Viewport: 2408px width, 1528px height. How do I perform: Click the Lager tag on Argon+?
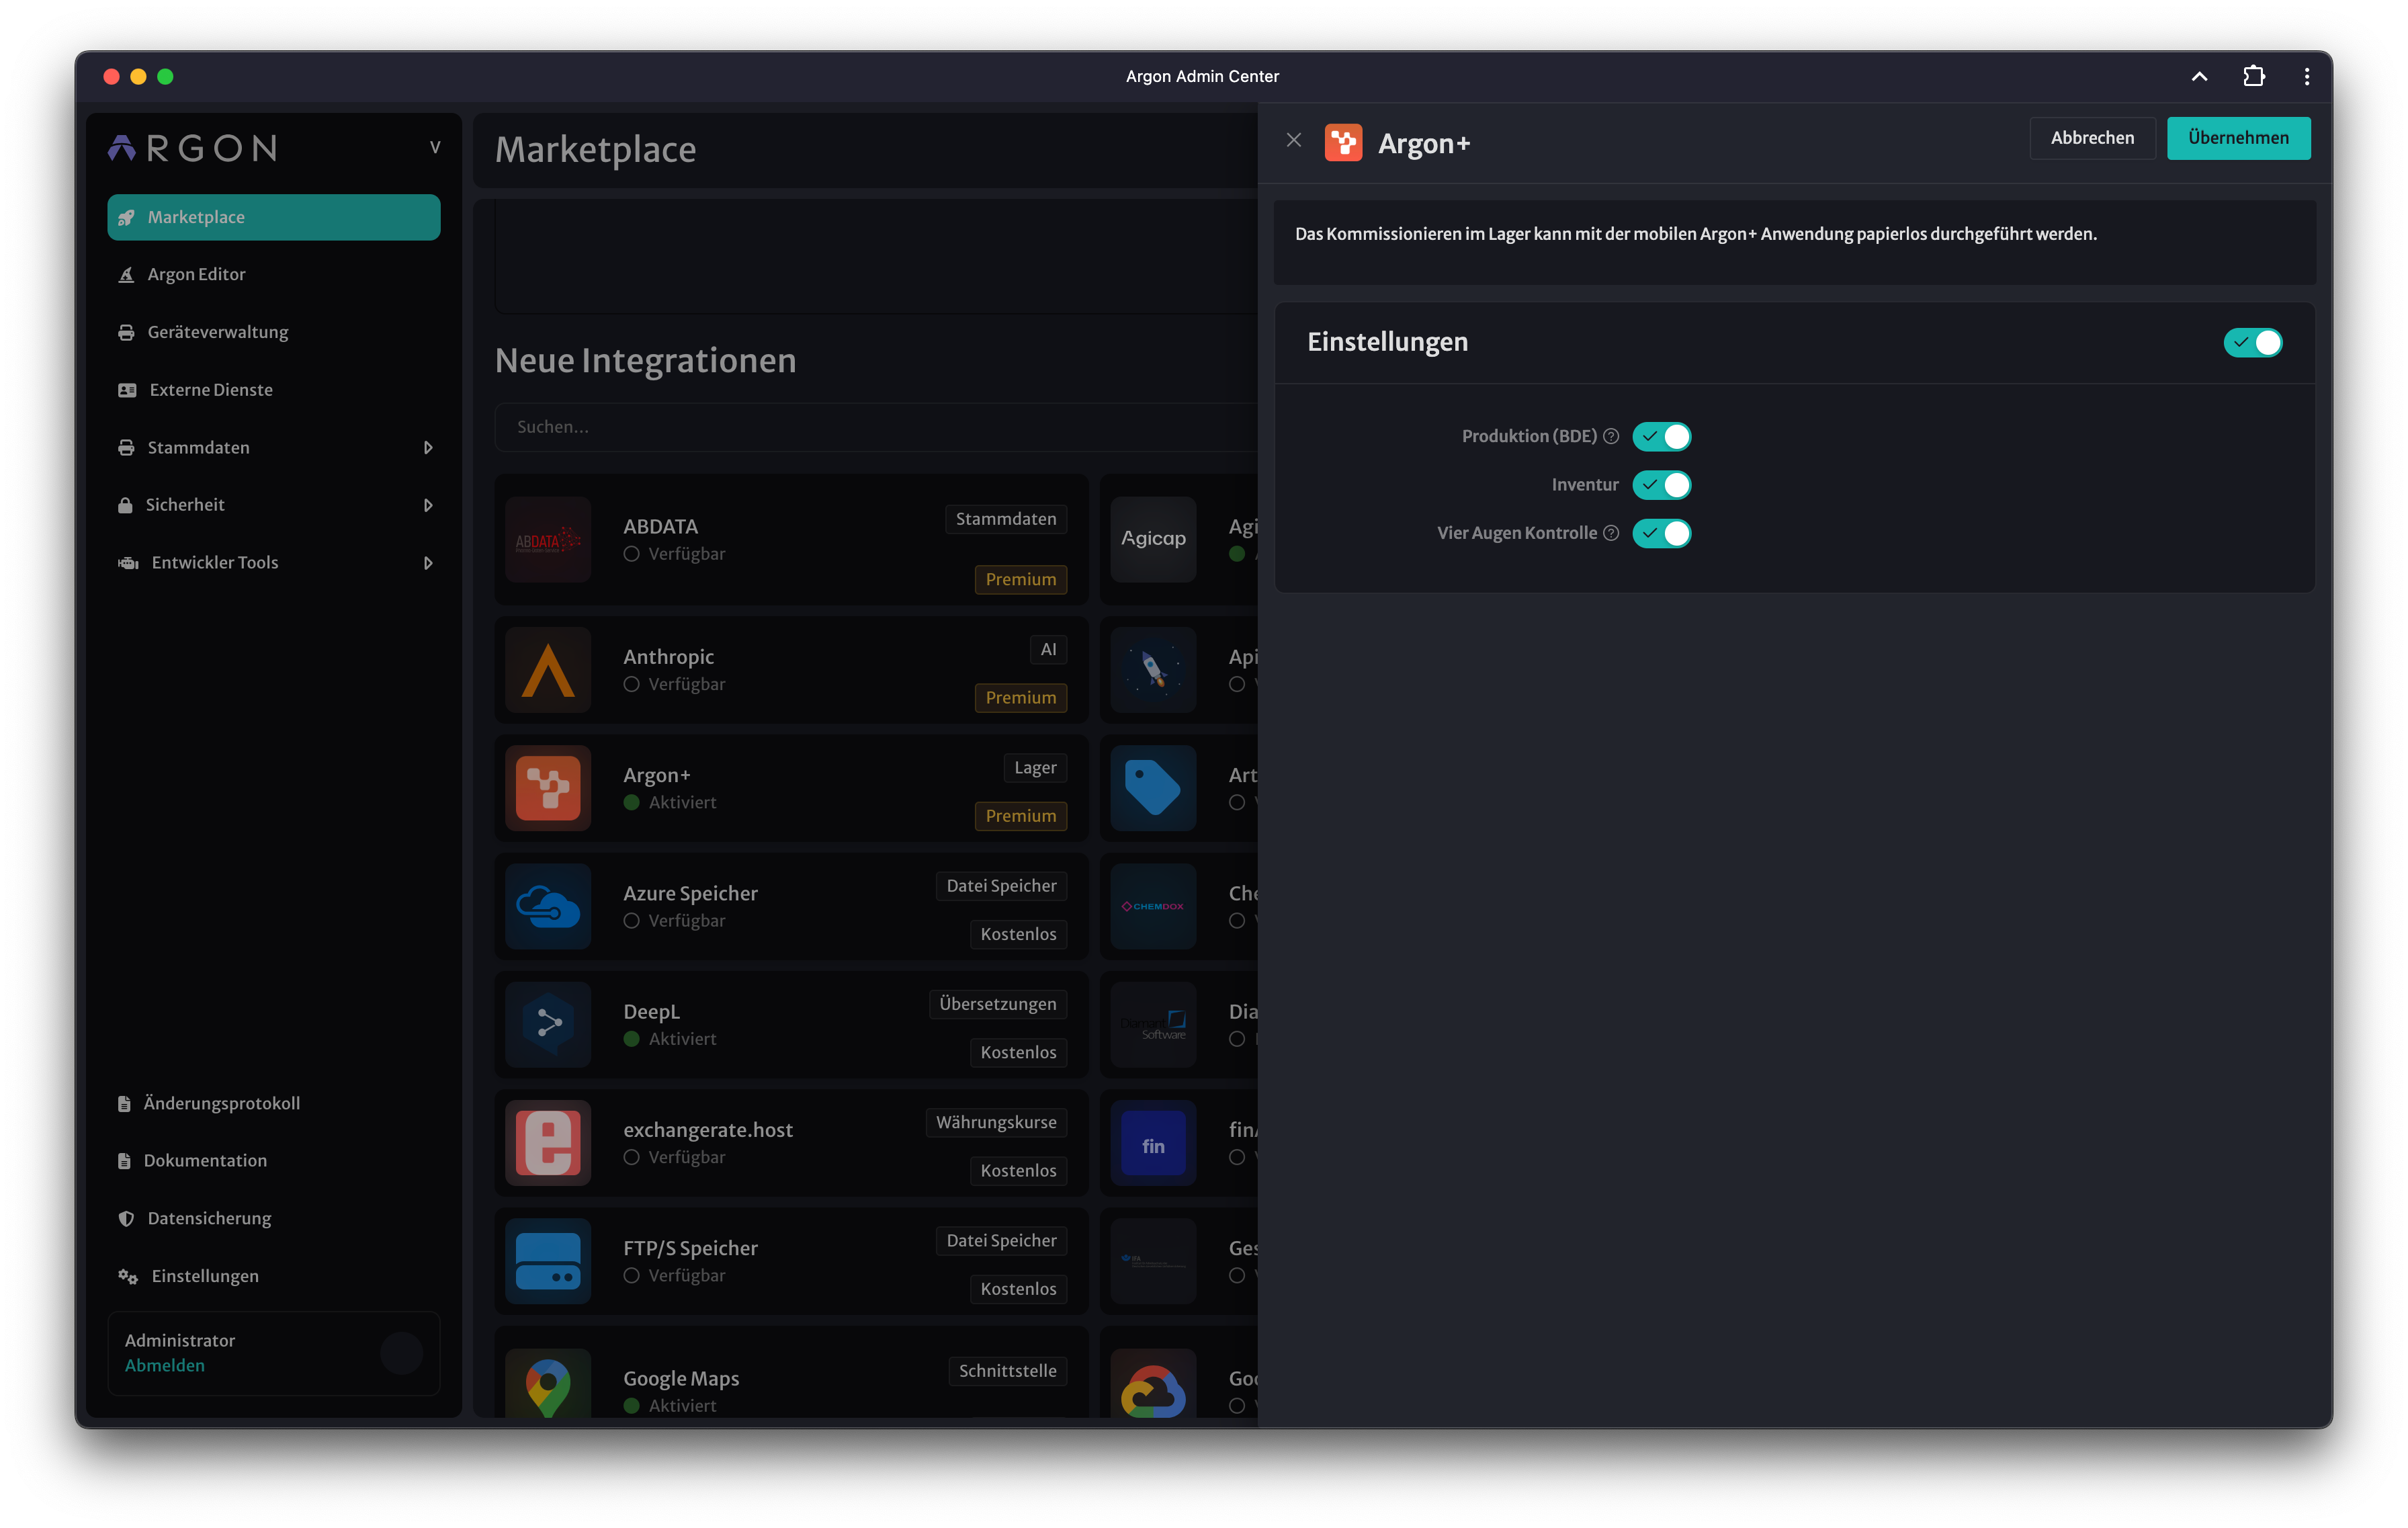click(x=1035, y=768)
